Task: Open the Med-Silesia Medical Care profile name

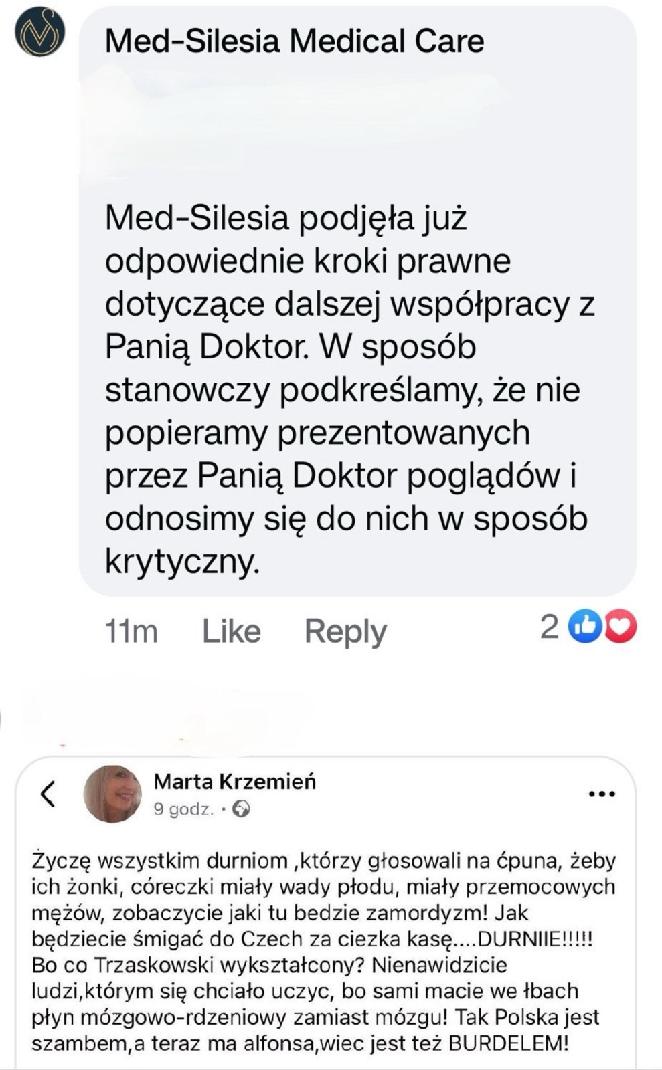Action: coord(294,41)
